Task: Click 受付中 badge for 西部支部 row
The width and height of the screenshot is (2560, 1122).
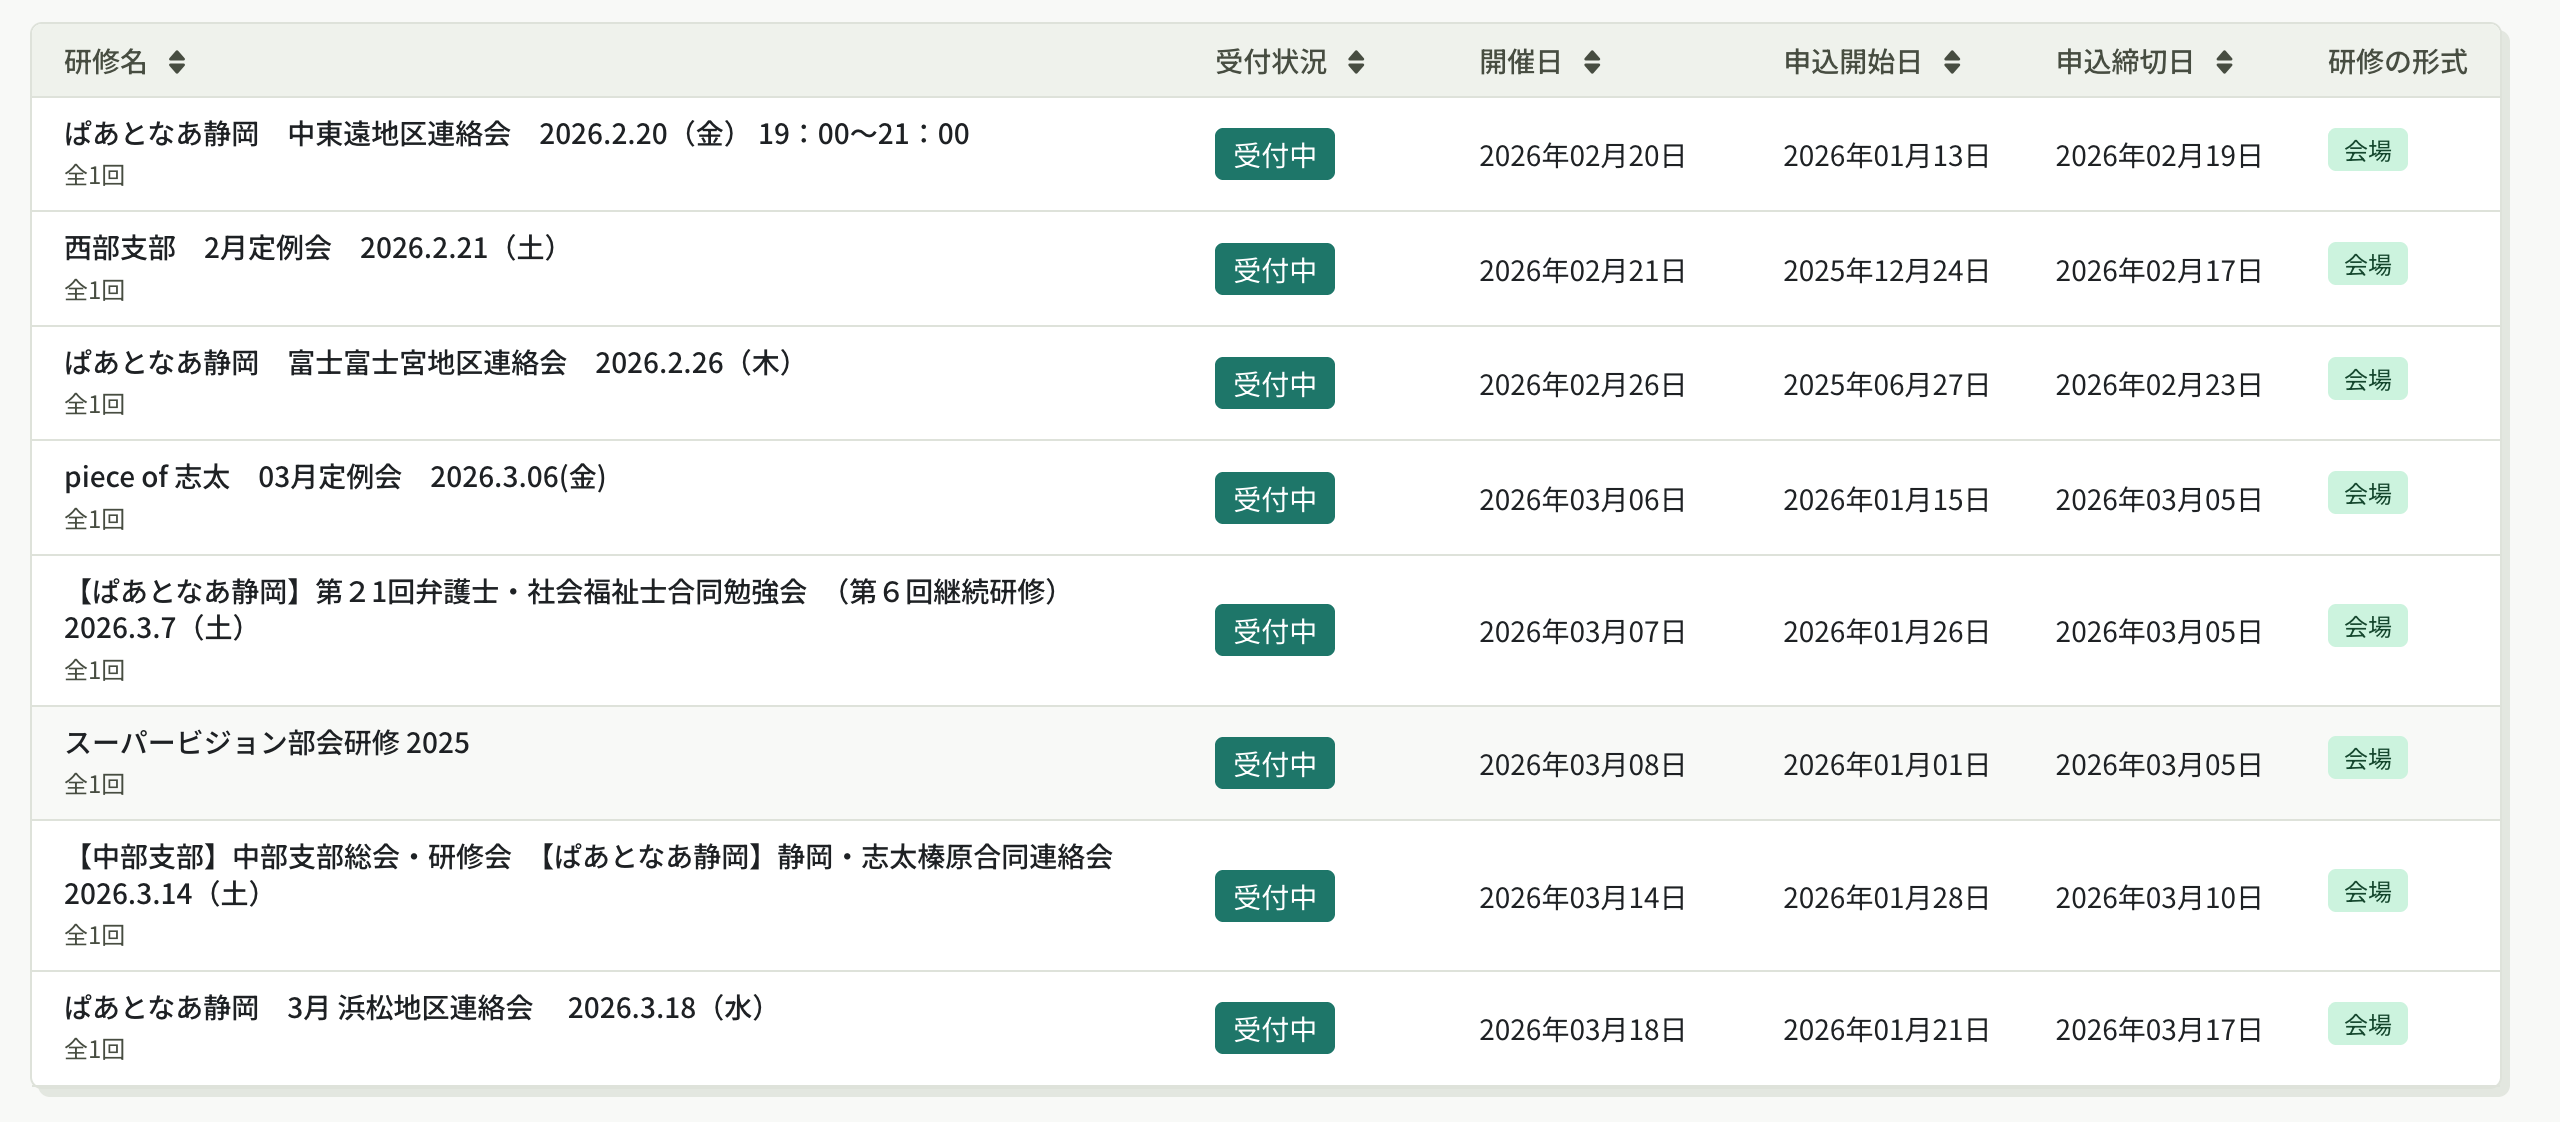Action: tap(1274, 270)
